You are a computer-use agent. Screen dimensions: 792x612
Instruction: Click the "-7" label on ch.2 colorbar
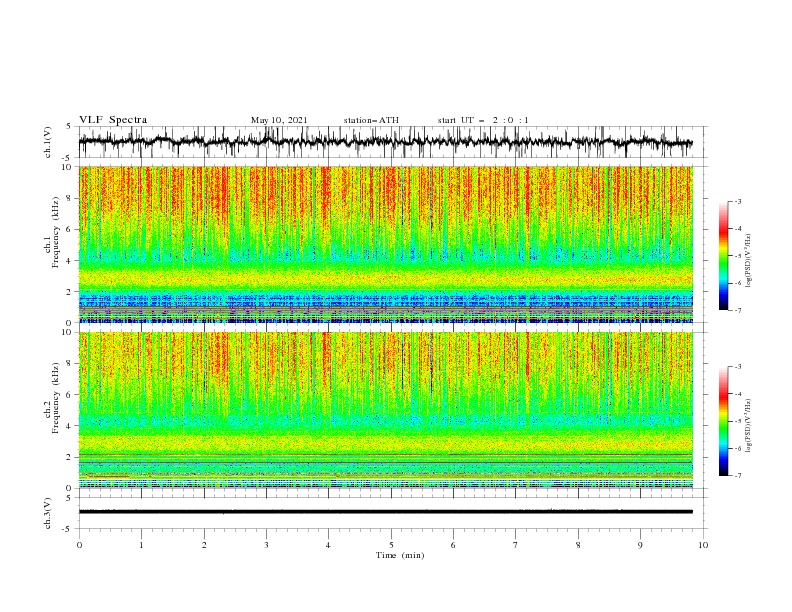(738, 476)
